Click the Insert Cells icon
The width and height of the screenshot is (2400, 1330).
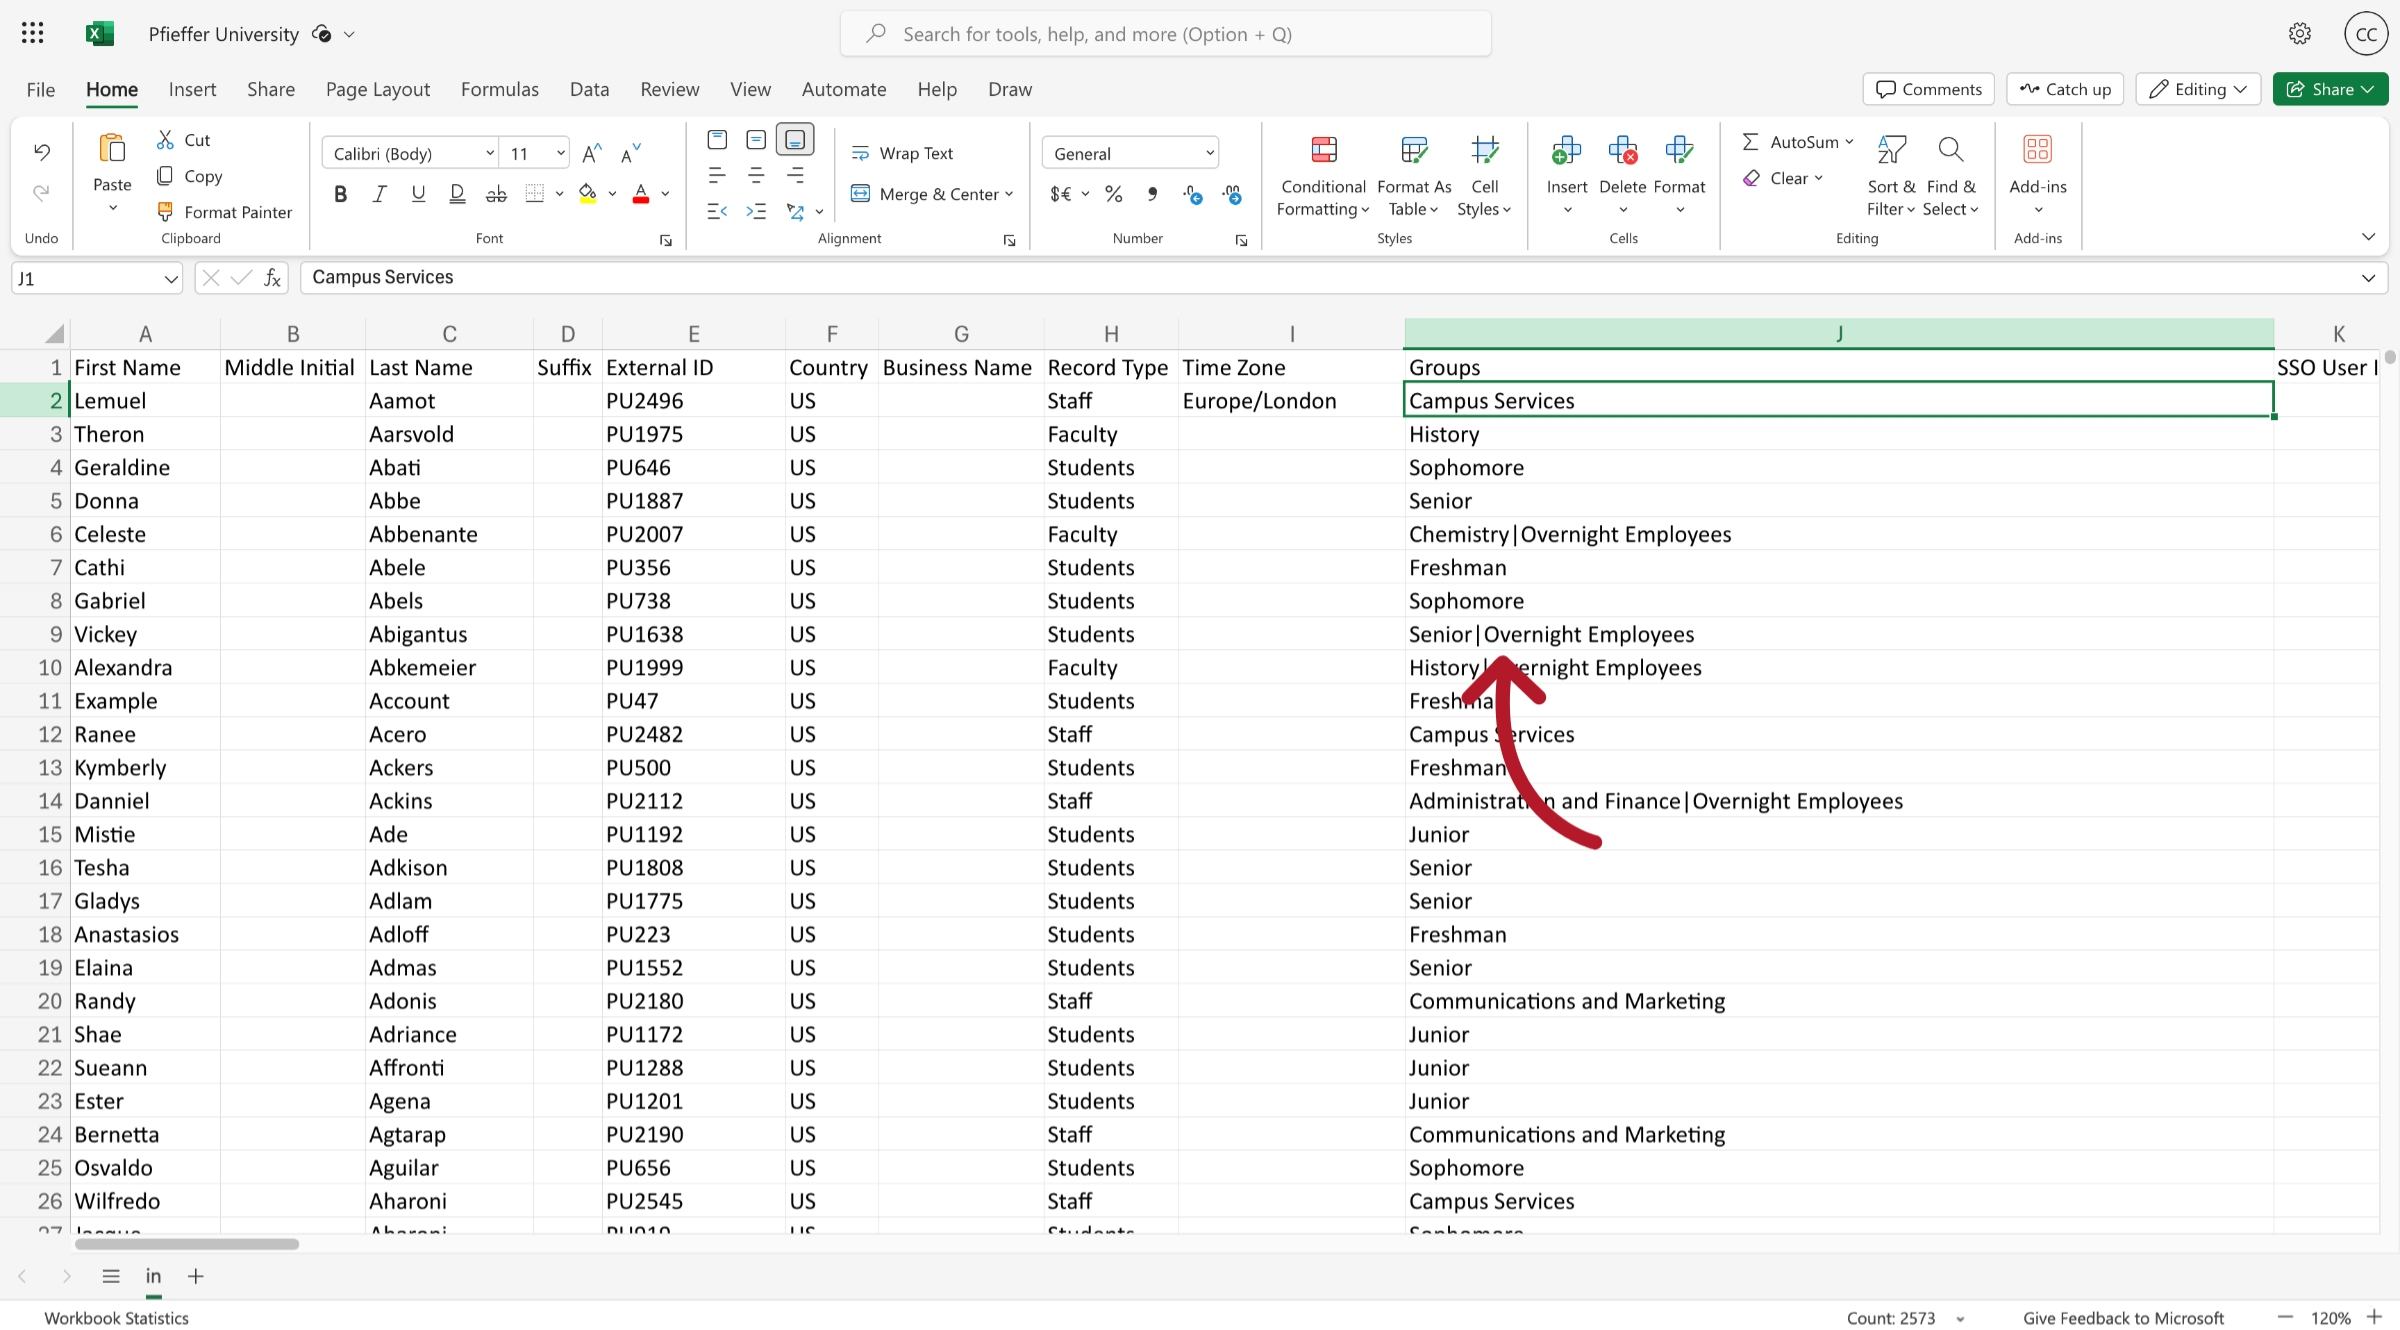pos(1565,152)
